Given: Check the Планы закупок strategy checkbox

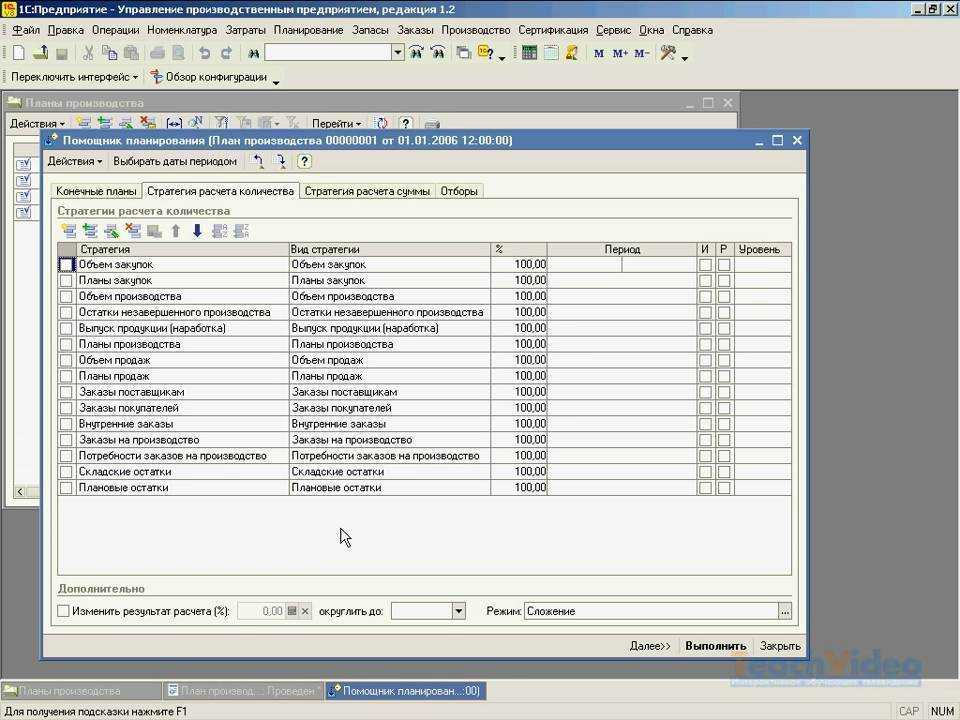Looking at the screenshot, I should pos(66,280).
